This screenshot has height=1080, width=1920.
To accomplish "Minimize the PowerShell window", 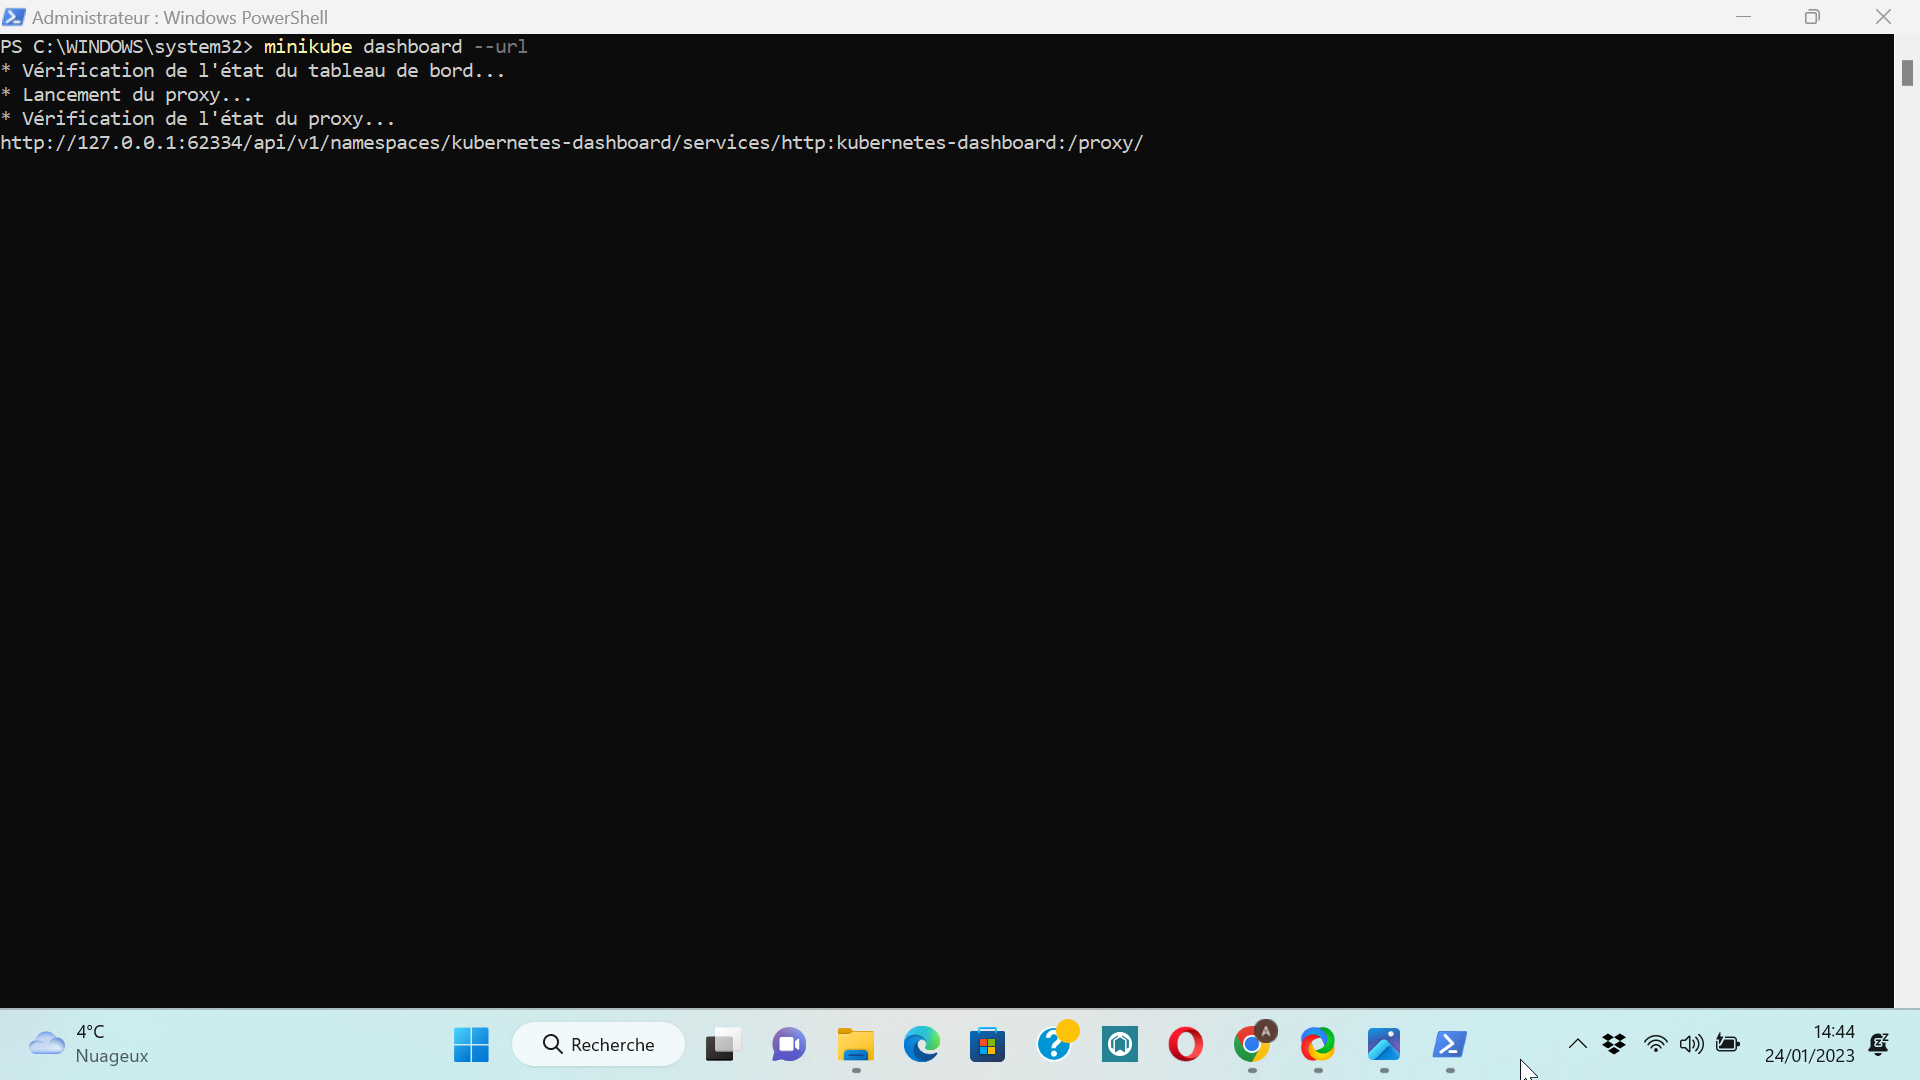I will 1744,17.
